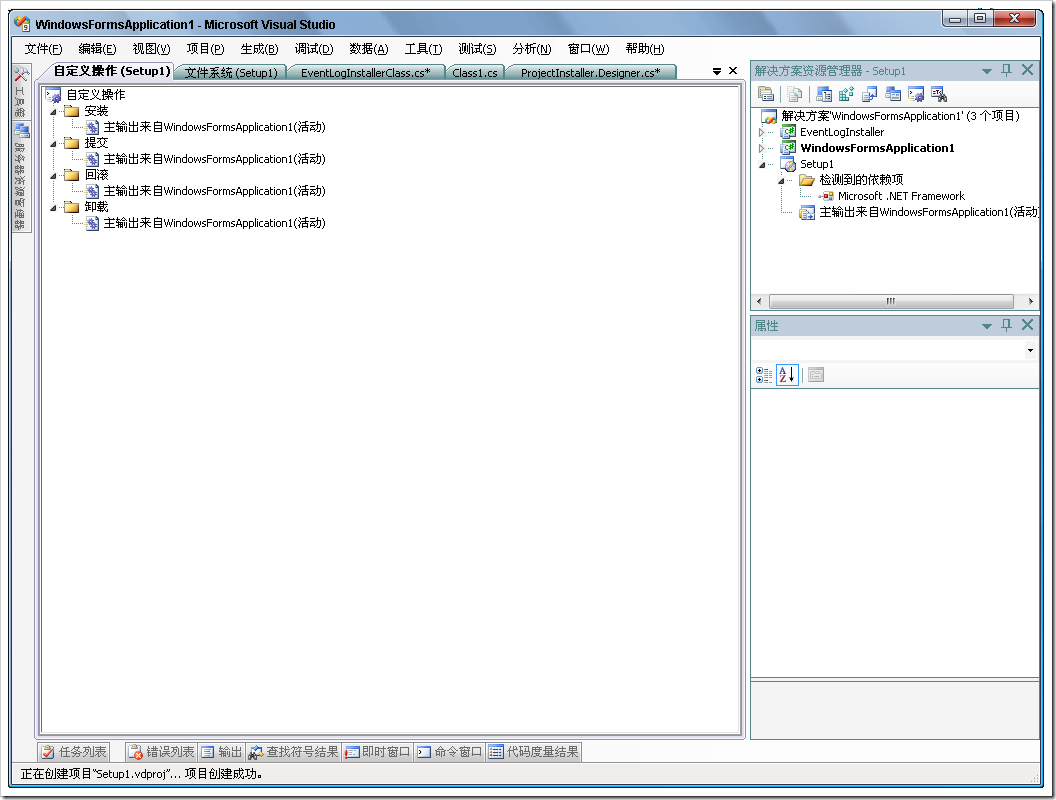Select Microsoft .NET Framework dependency
Screen dimensions: 1056x800
click(901, 196)
